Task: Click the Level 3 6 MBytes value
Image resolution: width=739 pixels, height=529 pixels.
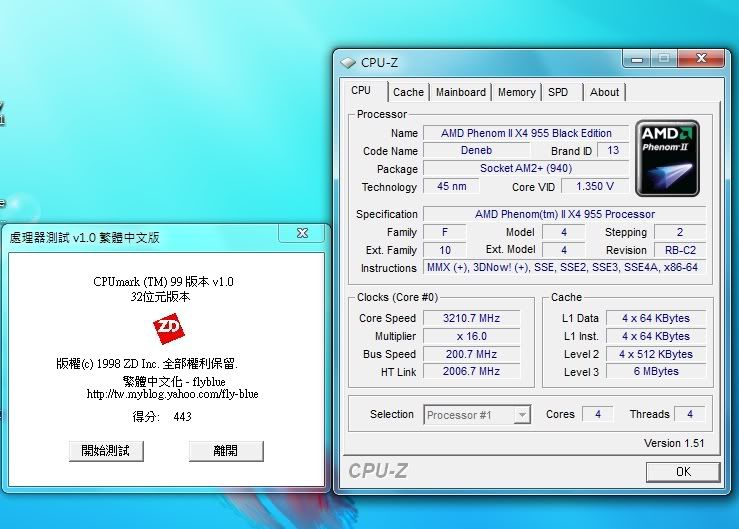Action: [656, 372]
